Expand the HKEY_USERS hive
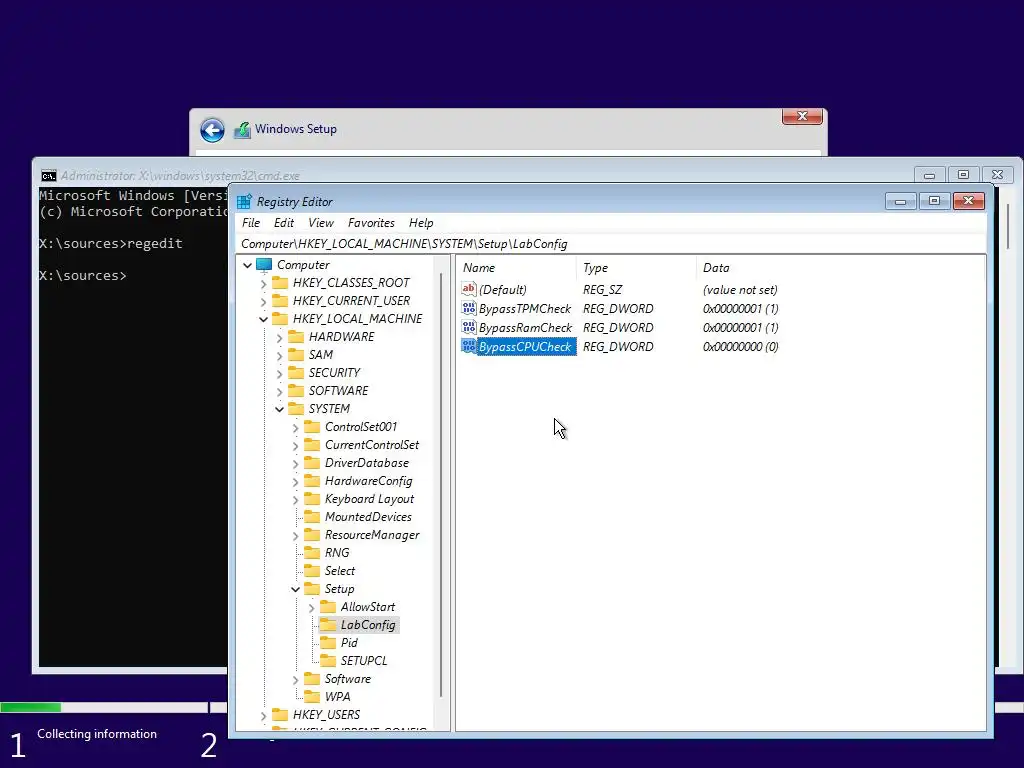1024x768 pixels. point(263,716)
